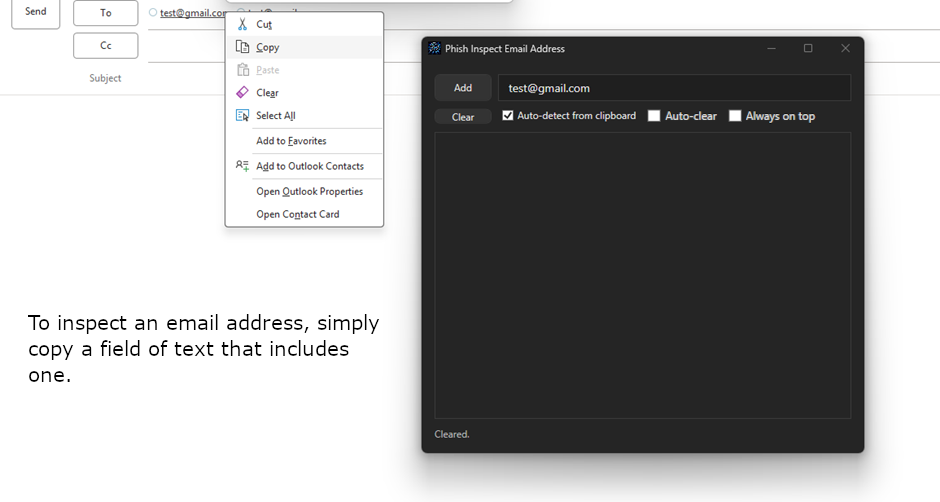Click the Add to Outlook Contacts icon
Viewport: 940px width, 502px height.
(242, 166)
